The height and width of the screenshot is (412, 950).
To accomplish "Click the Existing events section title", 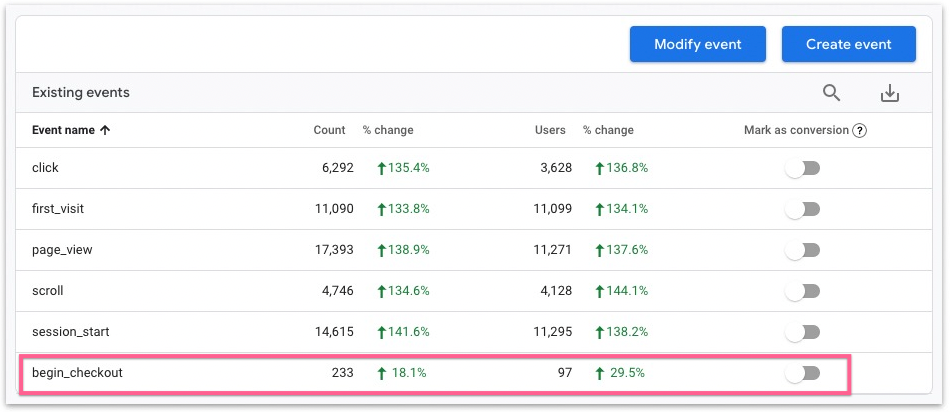I will (81, 93).
